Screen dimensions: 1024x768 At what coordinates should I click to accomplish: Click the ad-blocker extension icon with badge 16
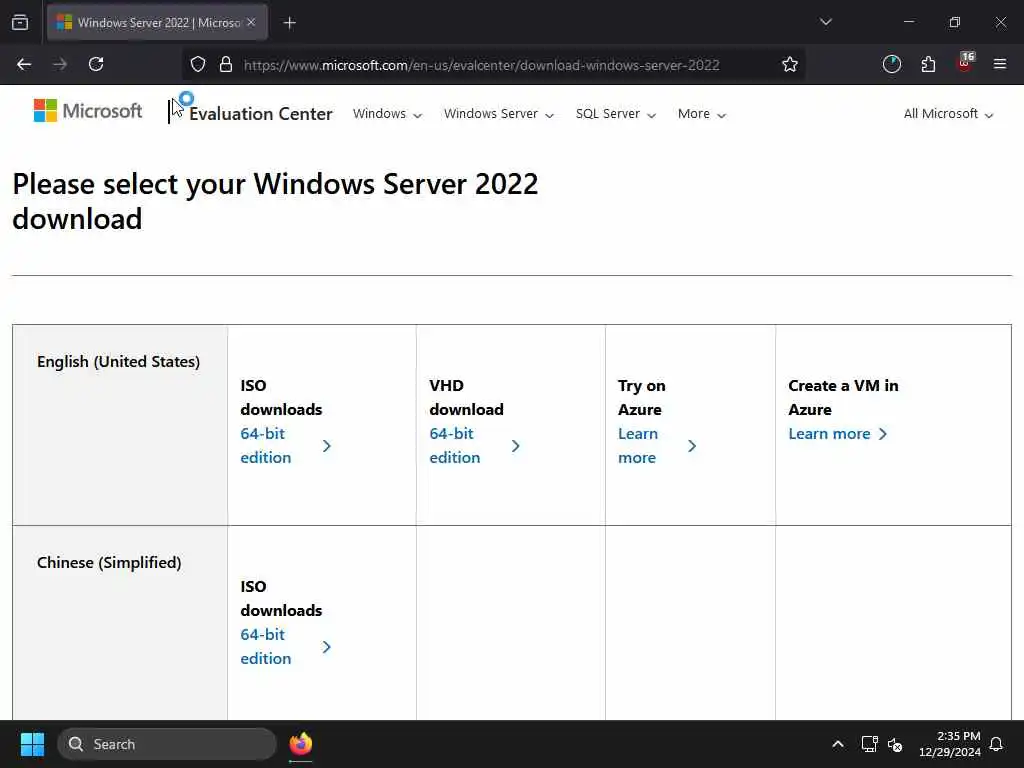click(x=965, y=63)
